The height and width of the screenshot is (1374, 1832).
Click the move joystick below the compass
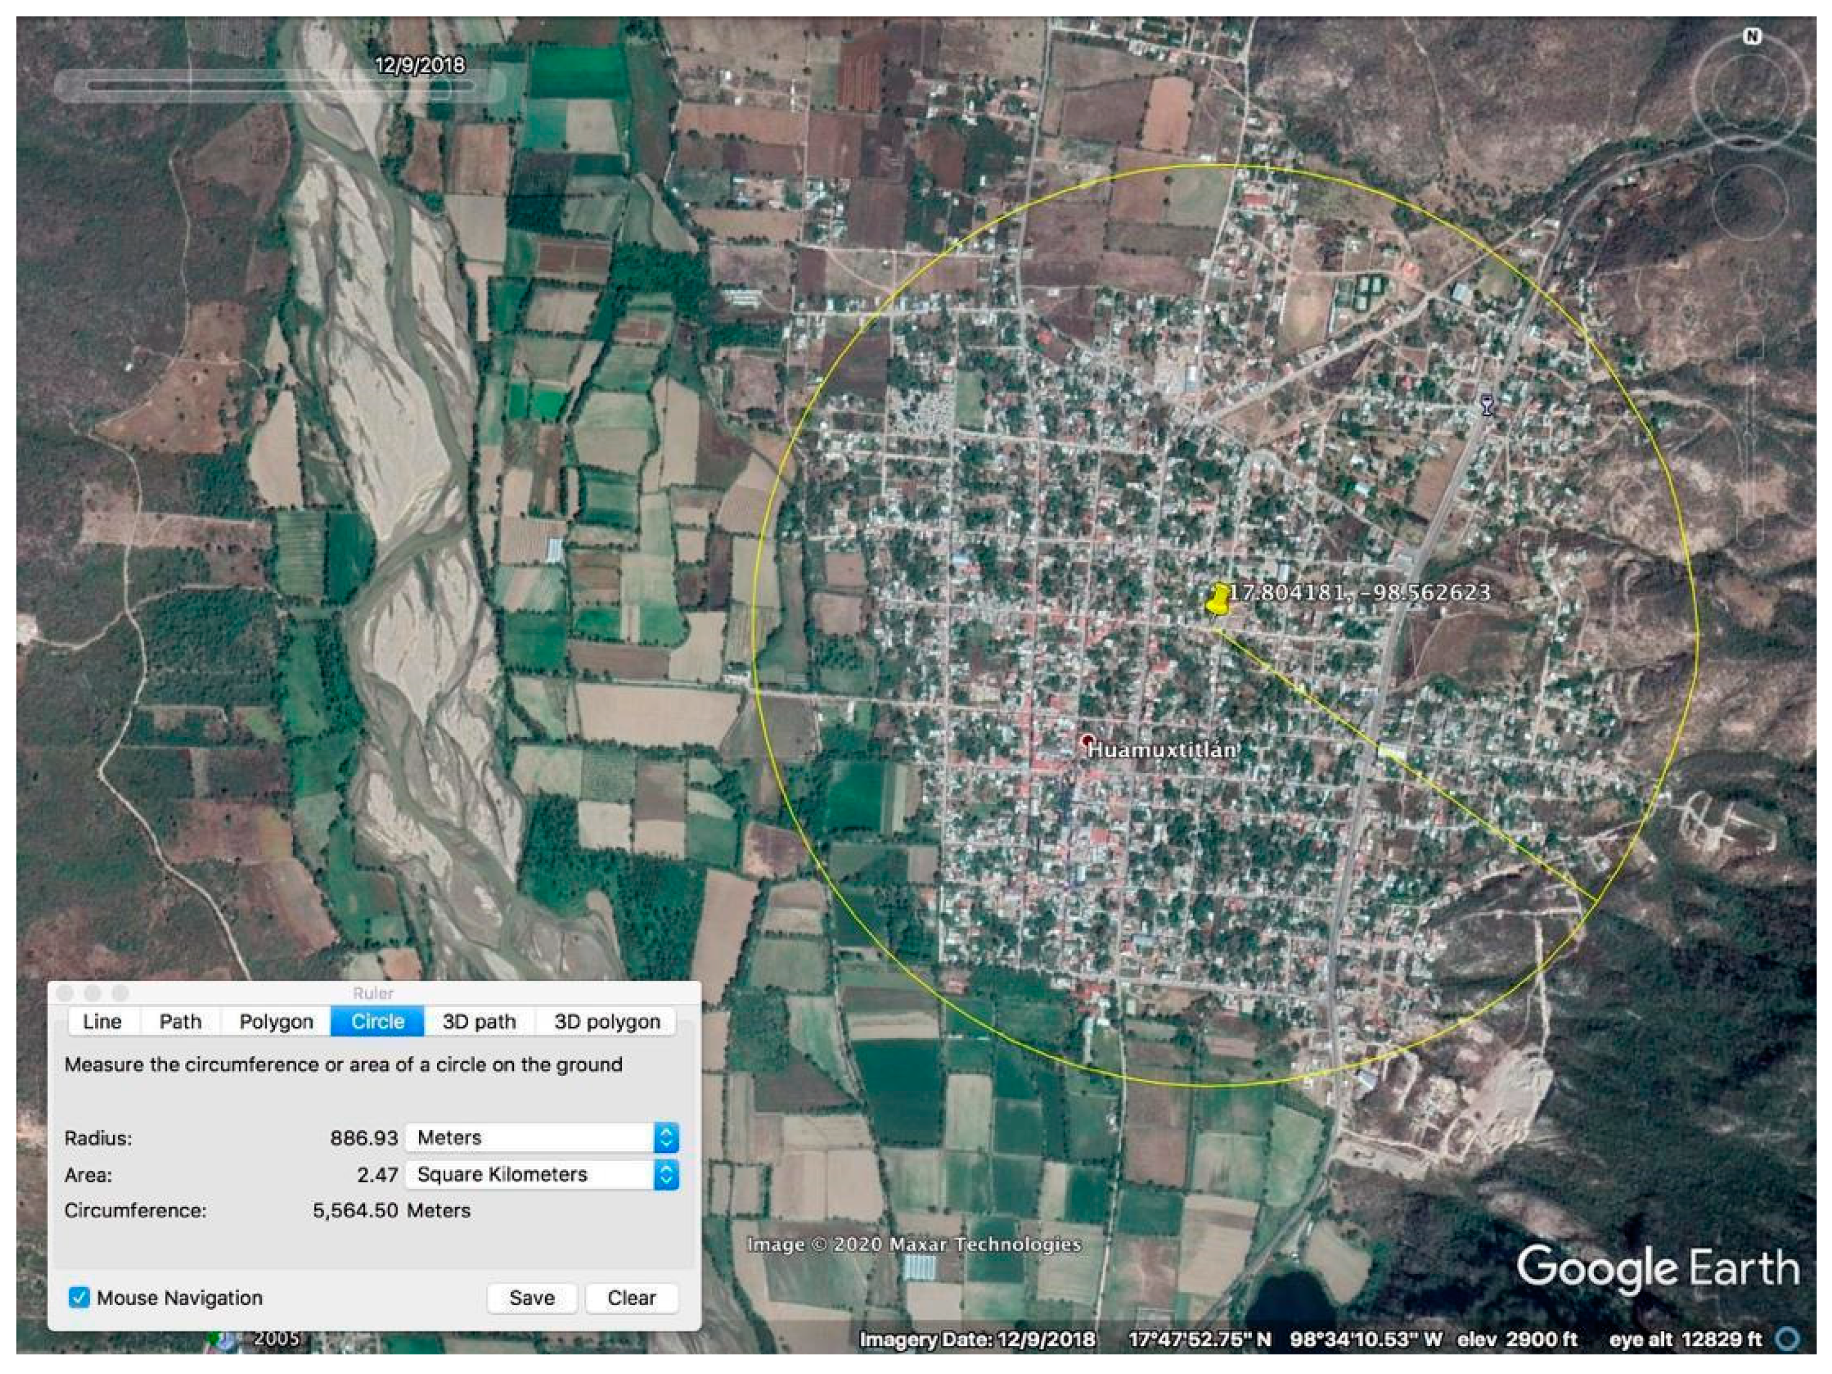(x=1749, y=201)
